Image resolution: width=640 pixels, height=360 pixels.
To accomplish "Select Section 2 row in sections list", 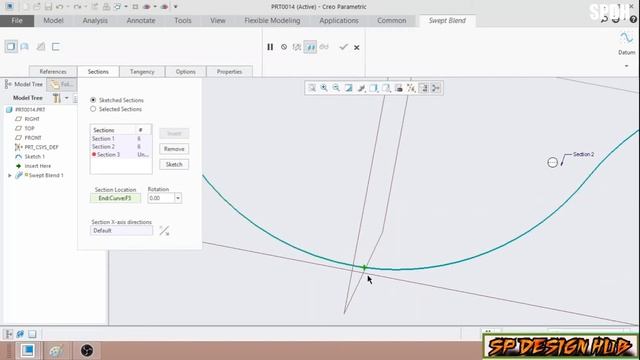I will 121,147.
